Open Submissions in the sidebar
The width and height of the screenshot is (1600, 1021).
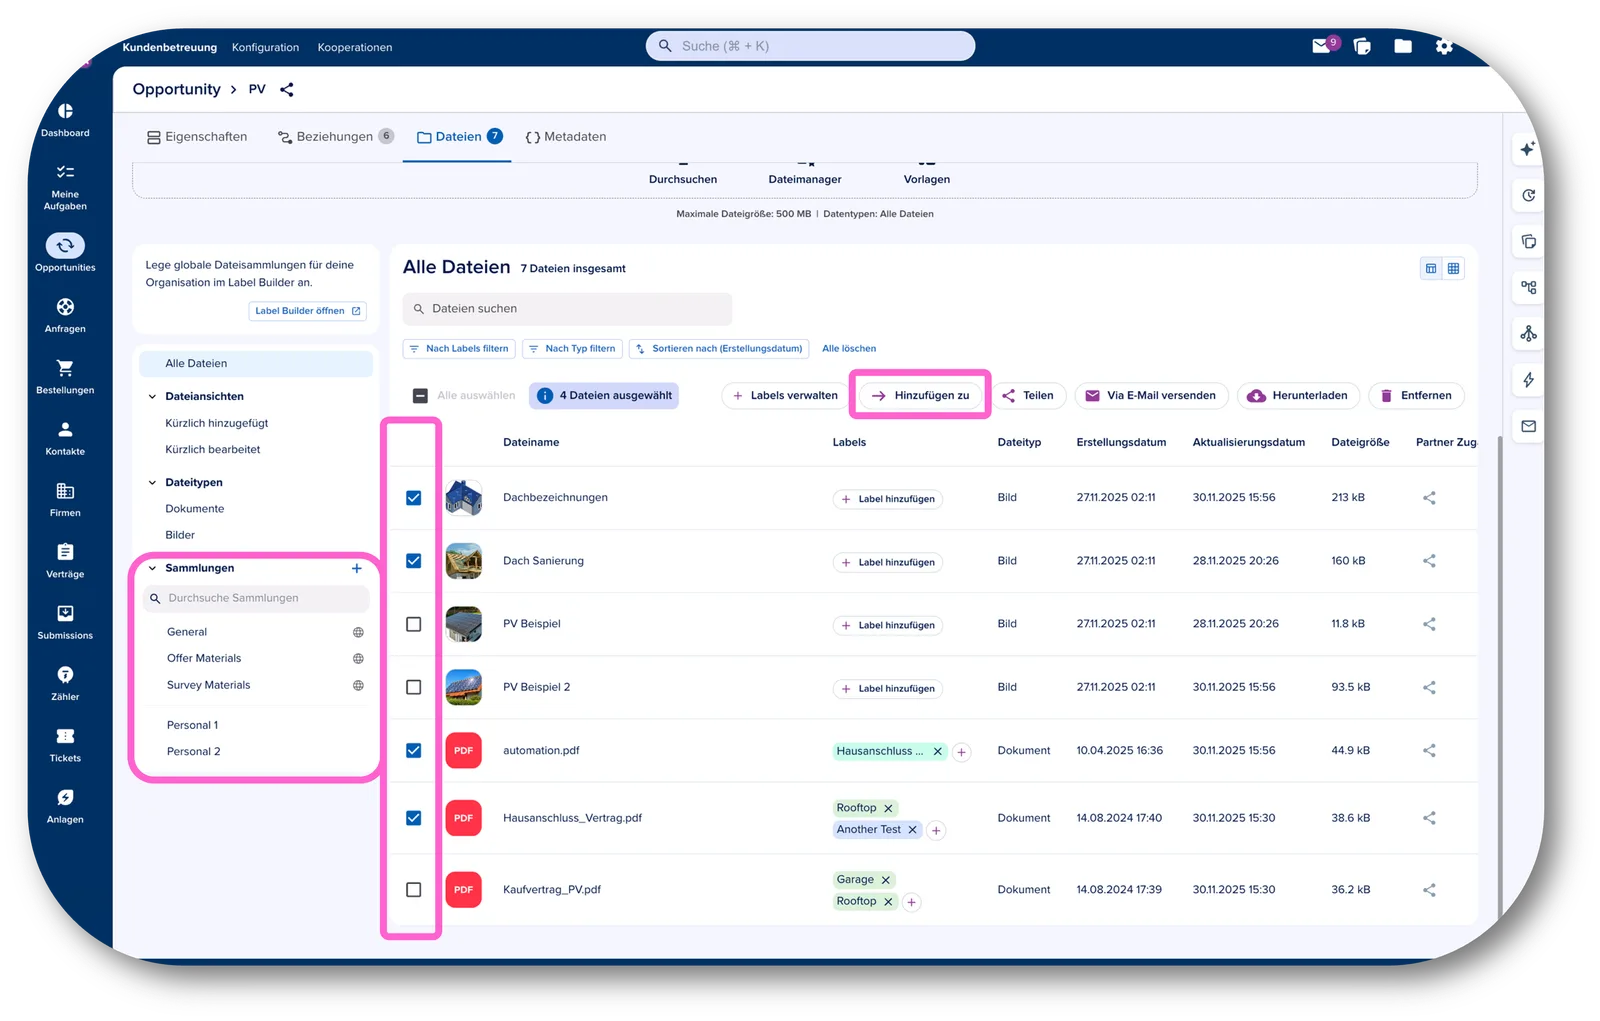point(65,622)
